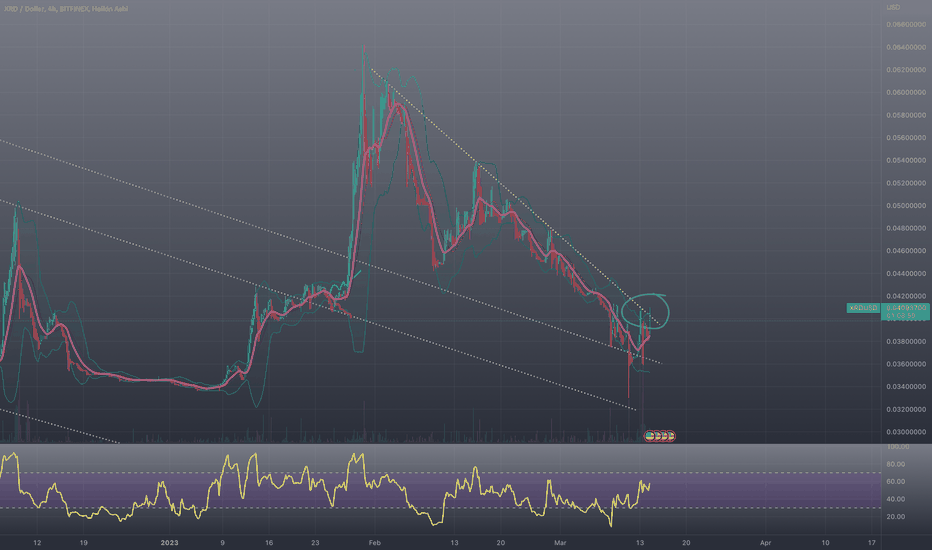Click the Mar label on time axis
The width and height of the screenshot is (932, 550).
(560, 542)
